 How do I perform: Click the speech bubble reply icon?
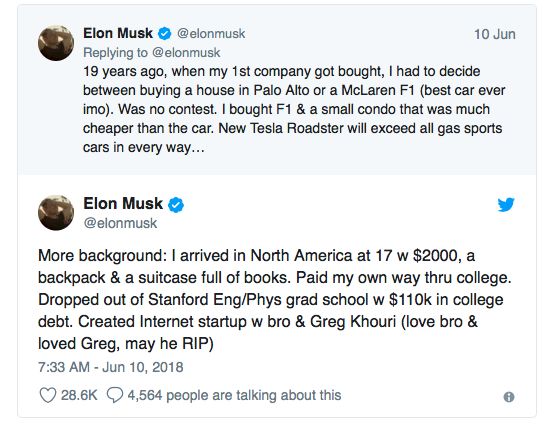coord(115,395)
